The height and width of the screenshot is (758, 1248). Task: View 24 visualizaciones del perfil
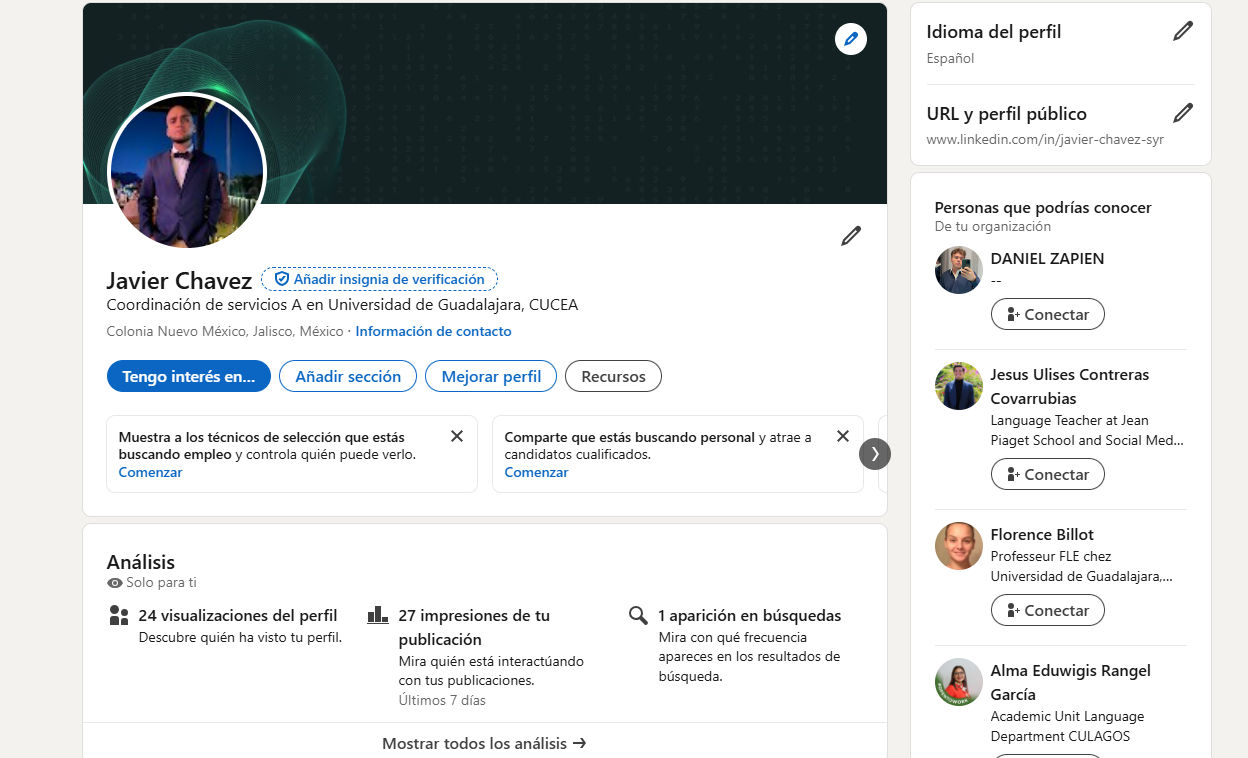click(238, 615)
